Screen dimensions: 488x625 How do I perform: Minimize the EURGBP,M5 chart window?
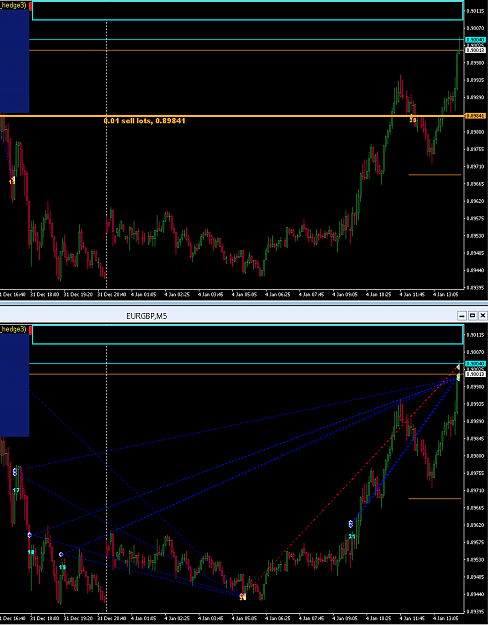[462, 316]
